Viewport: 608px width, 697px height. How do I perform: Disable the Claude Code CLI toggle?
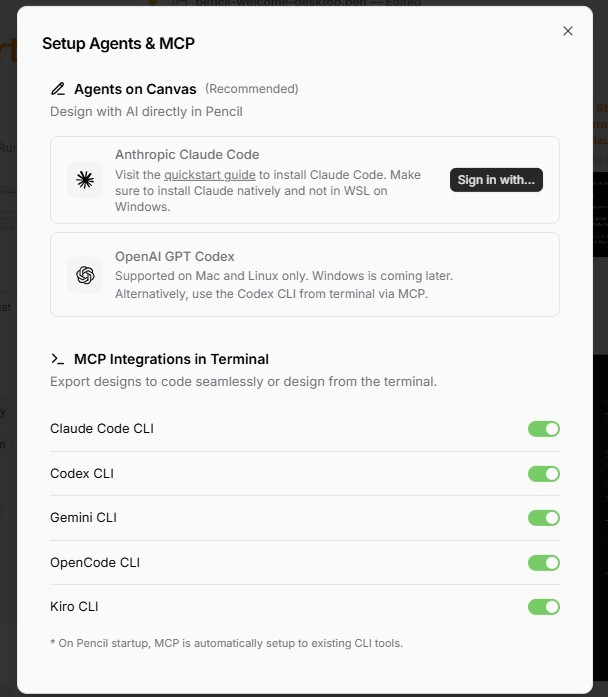544,429
